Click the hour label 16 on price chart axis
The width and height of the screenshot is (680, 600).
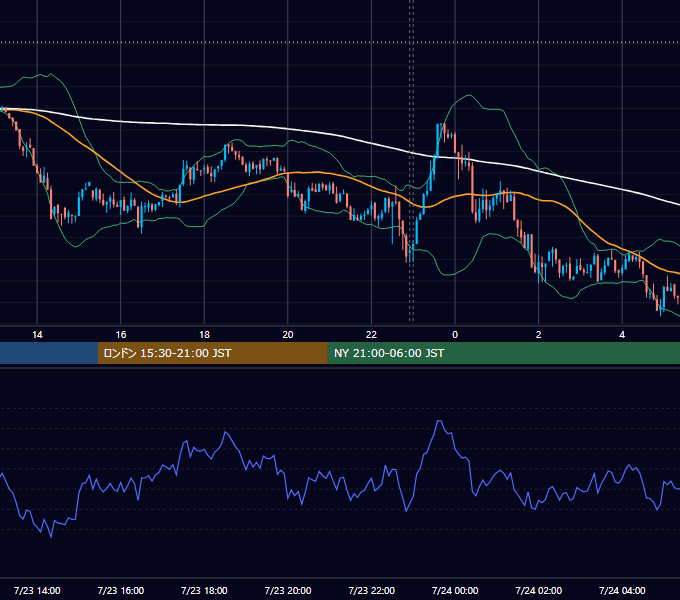click(121, 335)
